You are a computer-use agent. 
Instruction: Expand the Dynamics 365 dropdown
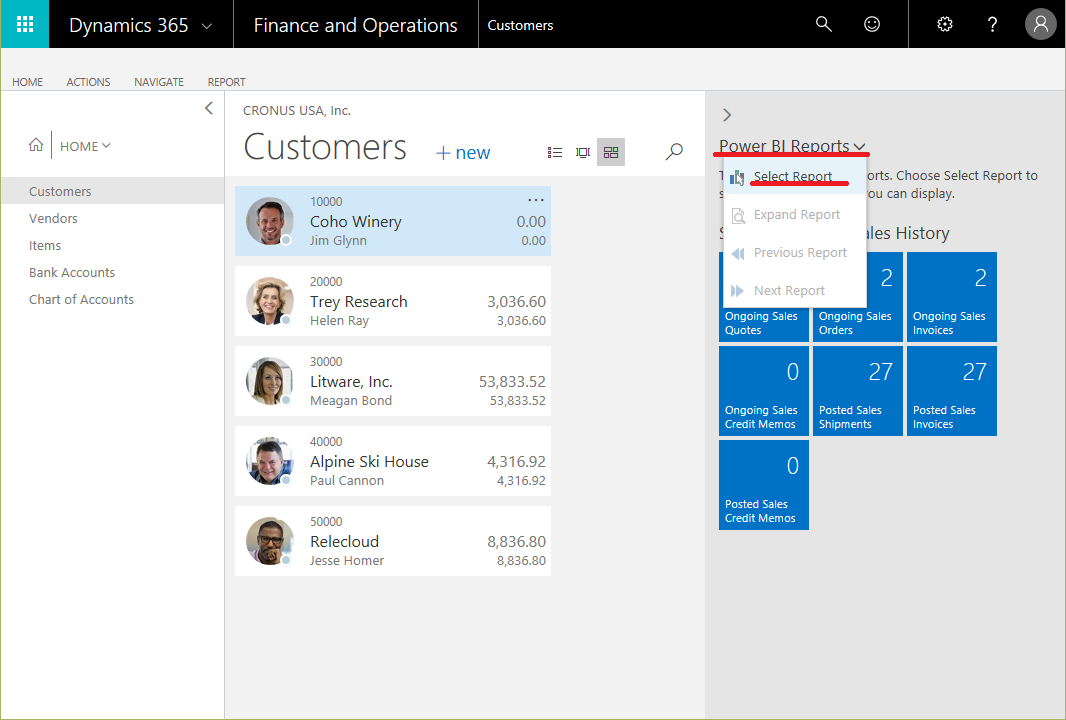207,27
